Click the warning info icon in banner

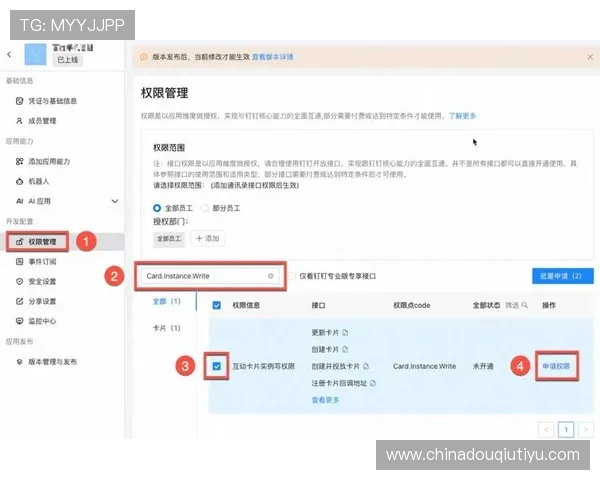(x=143, y=57)
